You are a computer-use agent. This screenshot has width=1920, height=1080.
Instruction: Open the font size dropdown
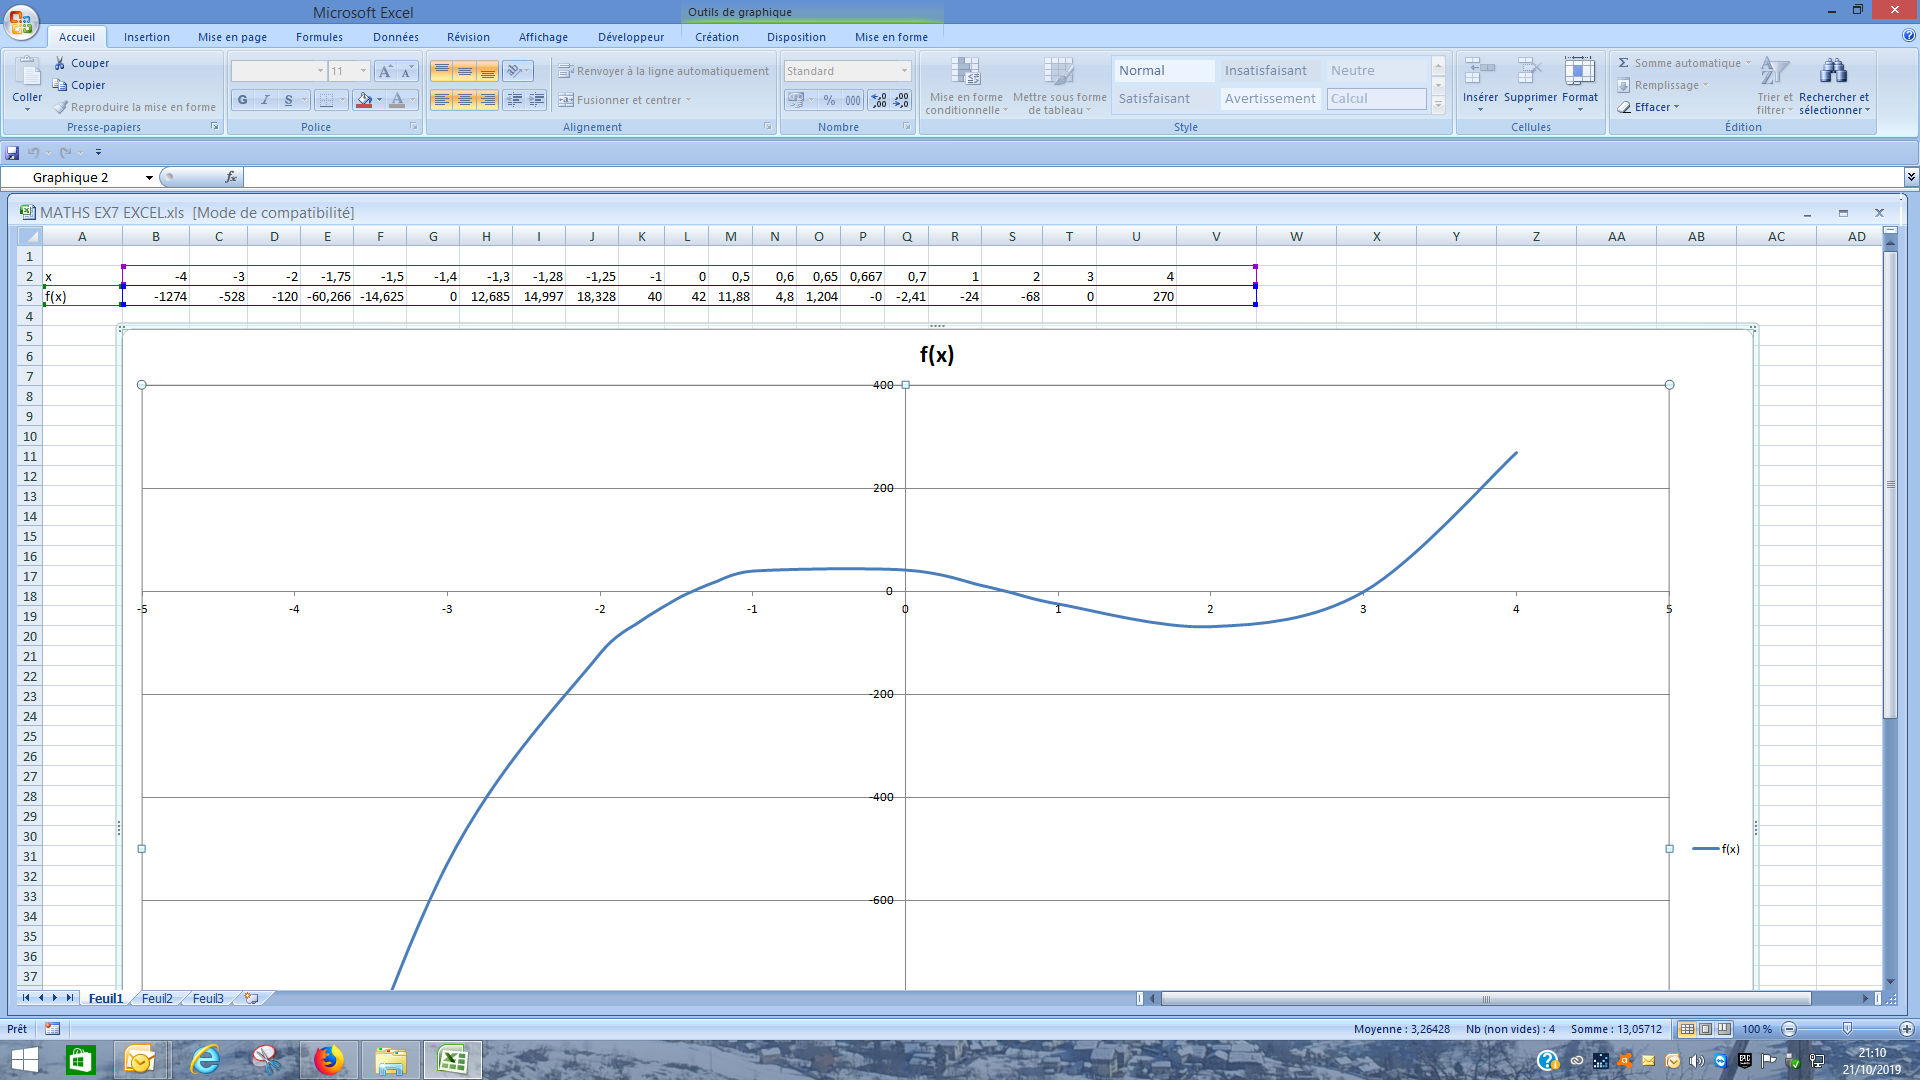tap(363, 71)
